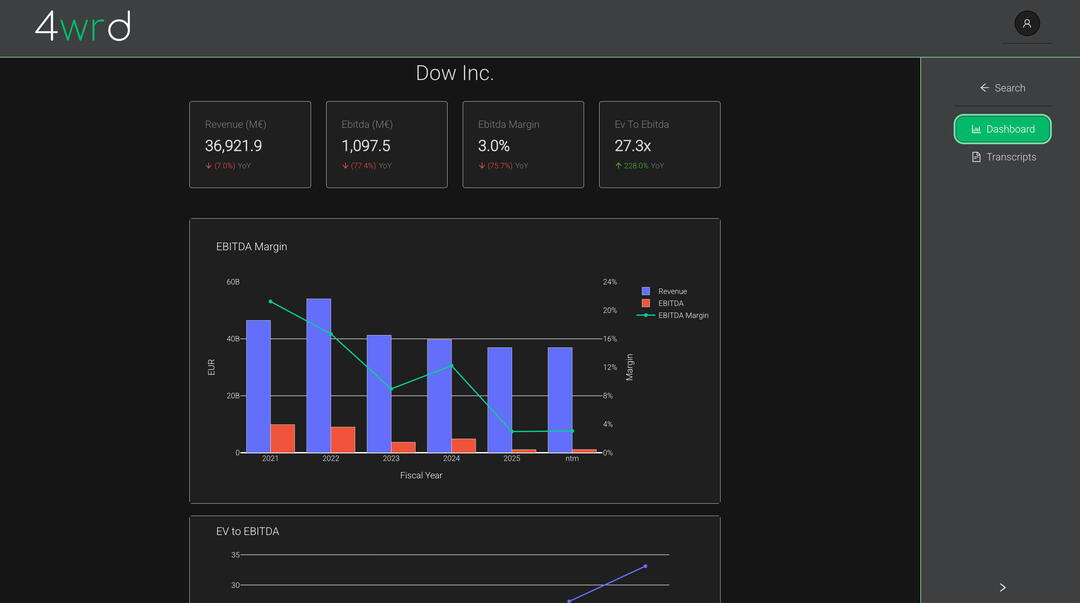Screen dimensions: 1080x603
Task: Click the 2022 blue Revenue bar
Action: tap(319, 375)
